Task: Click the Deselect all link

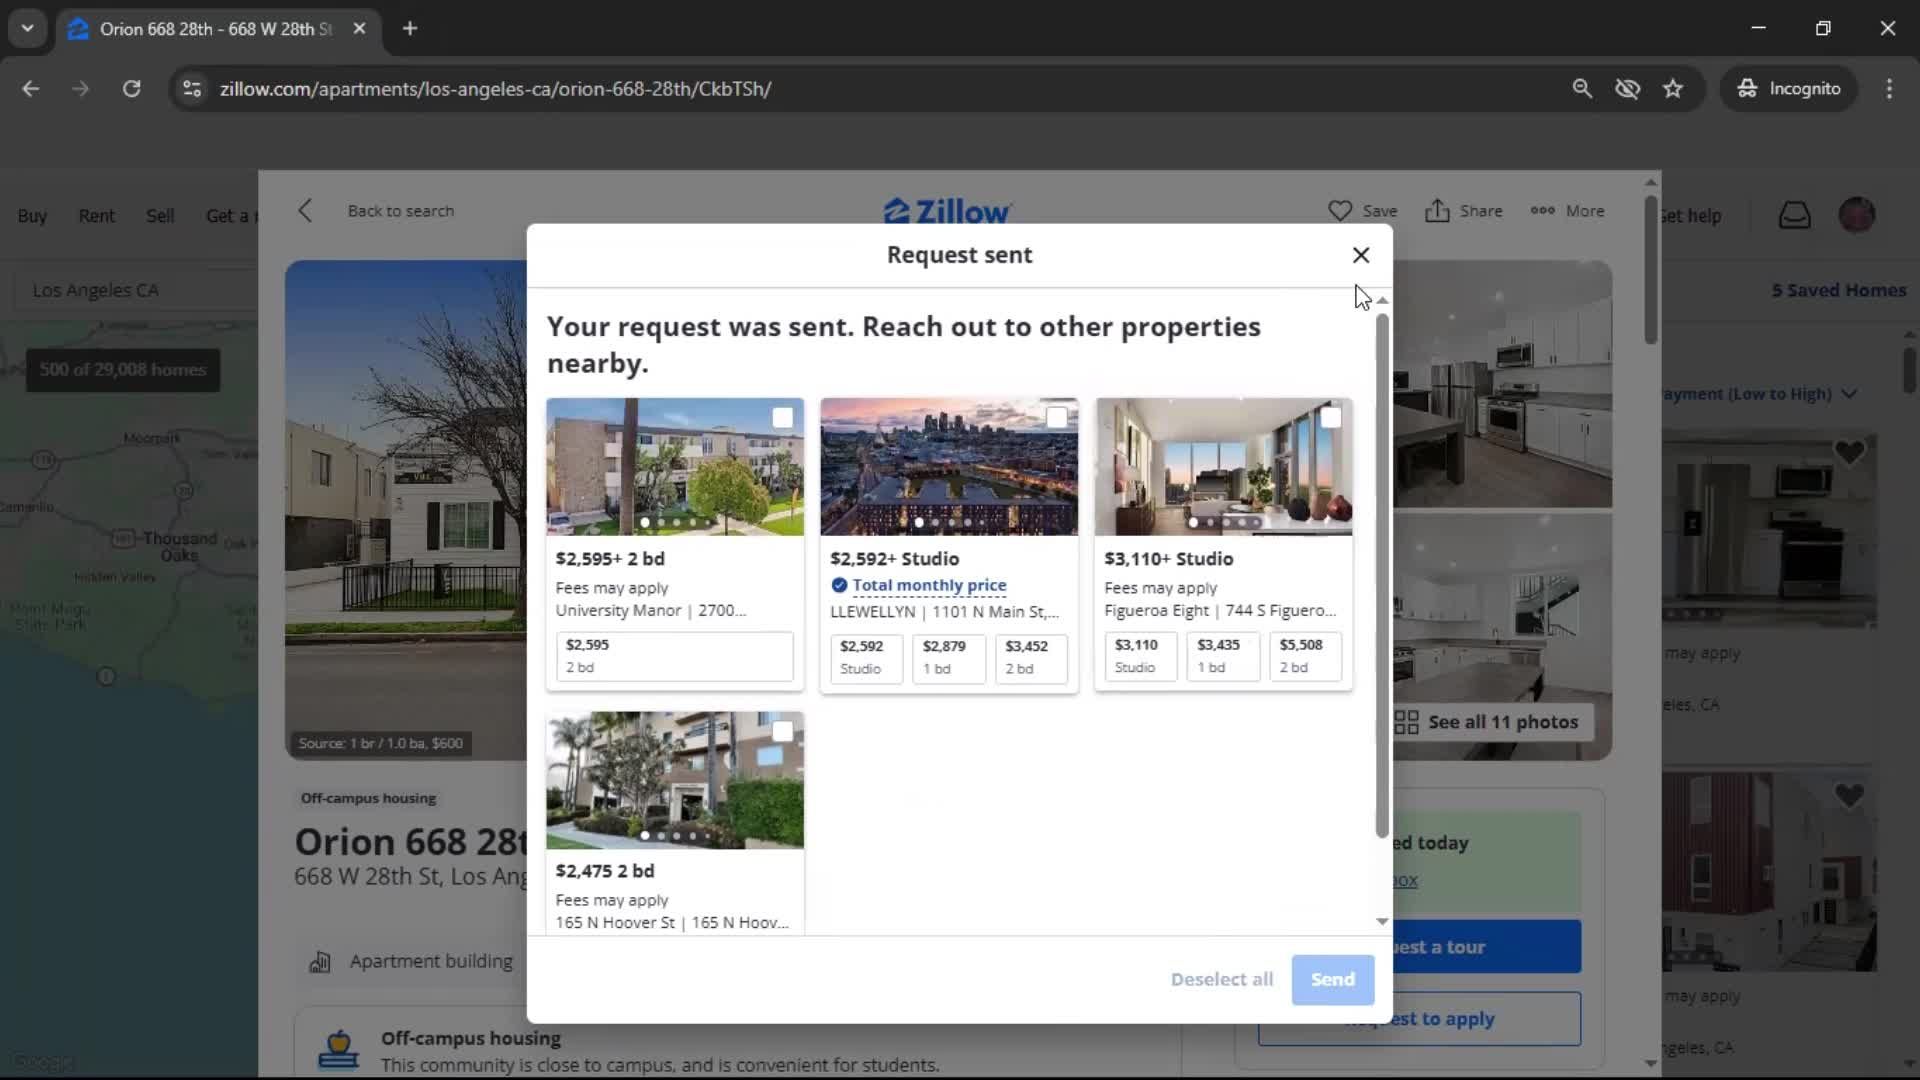Action: [1221, 979]
